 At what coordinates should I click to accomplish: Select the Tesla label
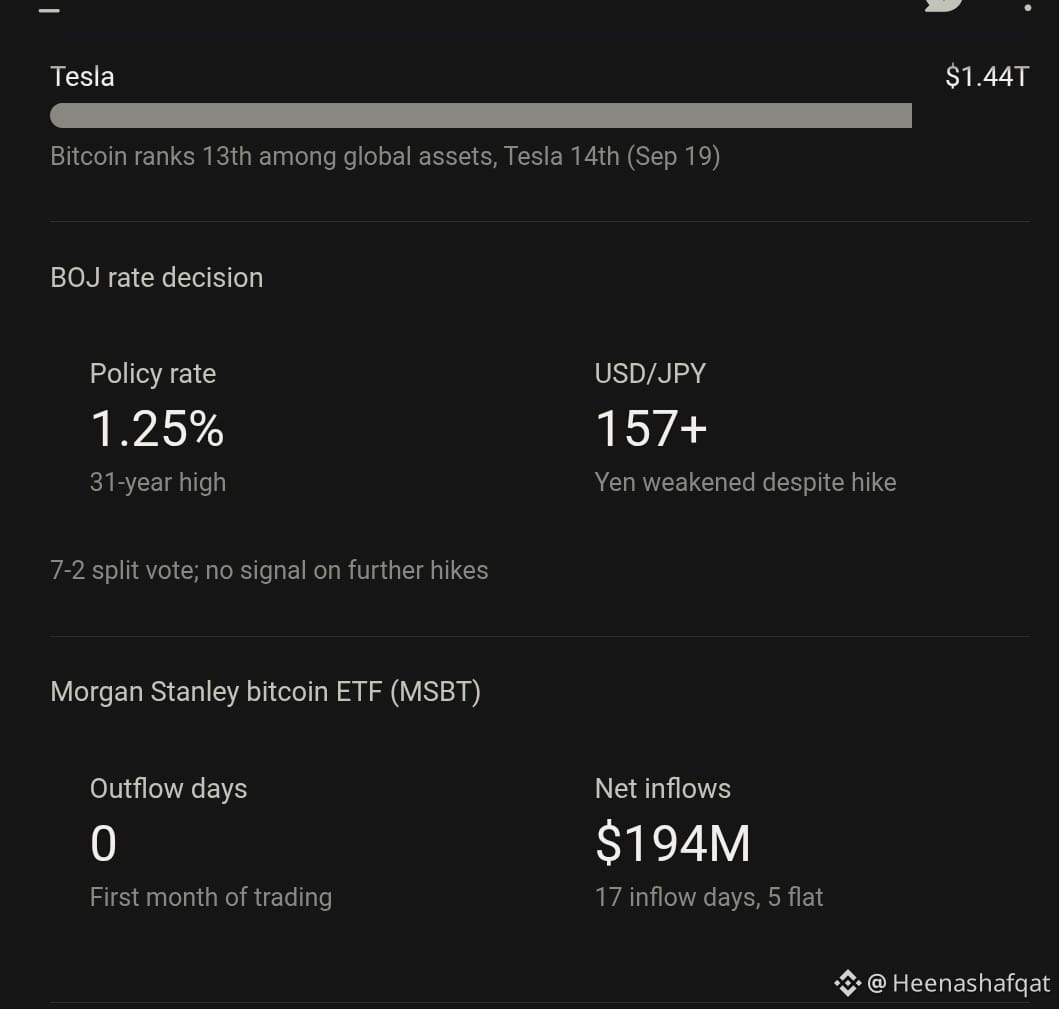[82, 77]
